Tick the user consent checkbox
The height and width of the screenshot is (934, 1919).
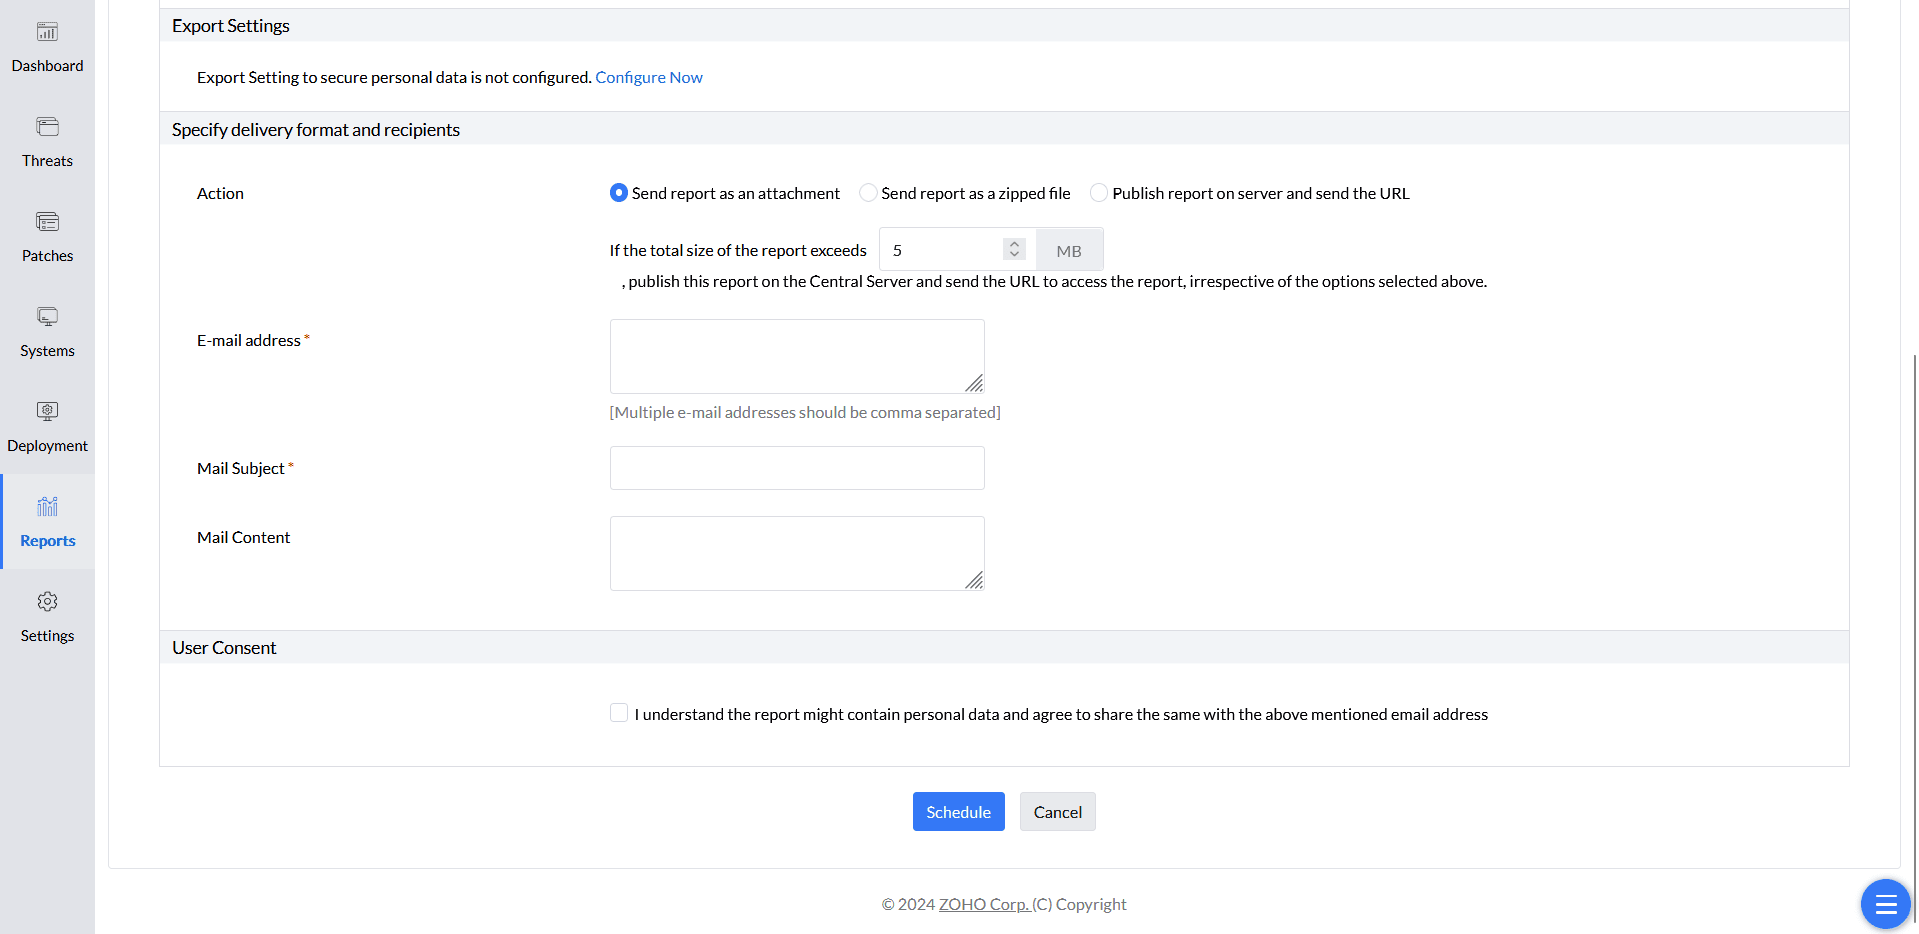pos(619,713)
